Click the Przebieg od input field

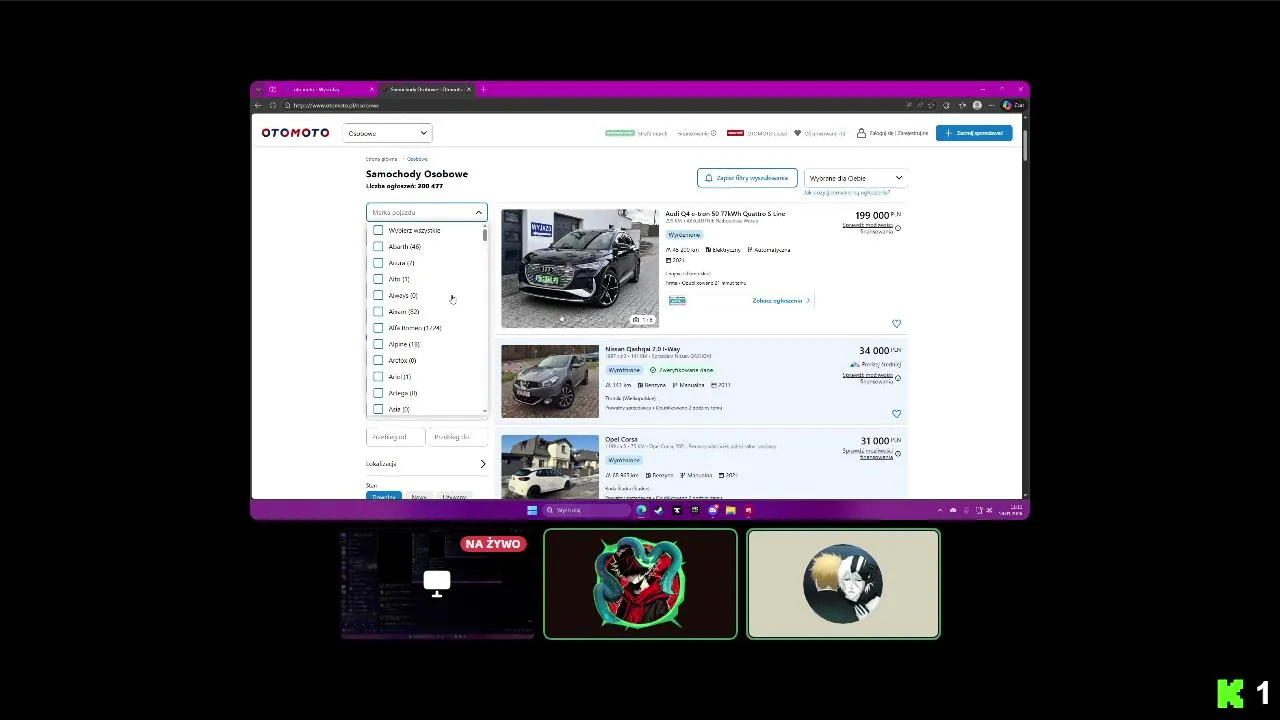click(x=395, y=437)
